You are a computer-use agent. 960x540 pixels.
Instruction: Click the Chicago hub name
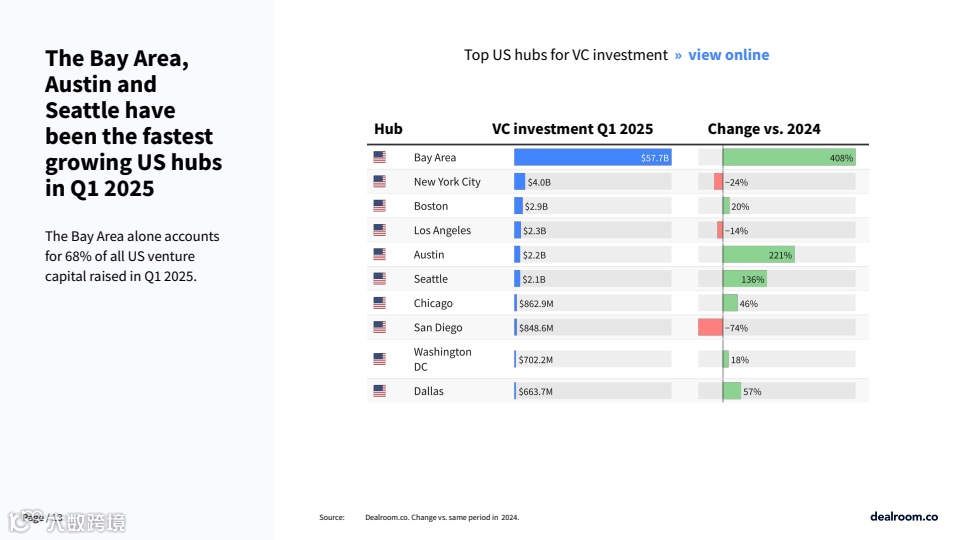[x=433, y=303]
